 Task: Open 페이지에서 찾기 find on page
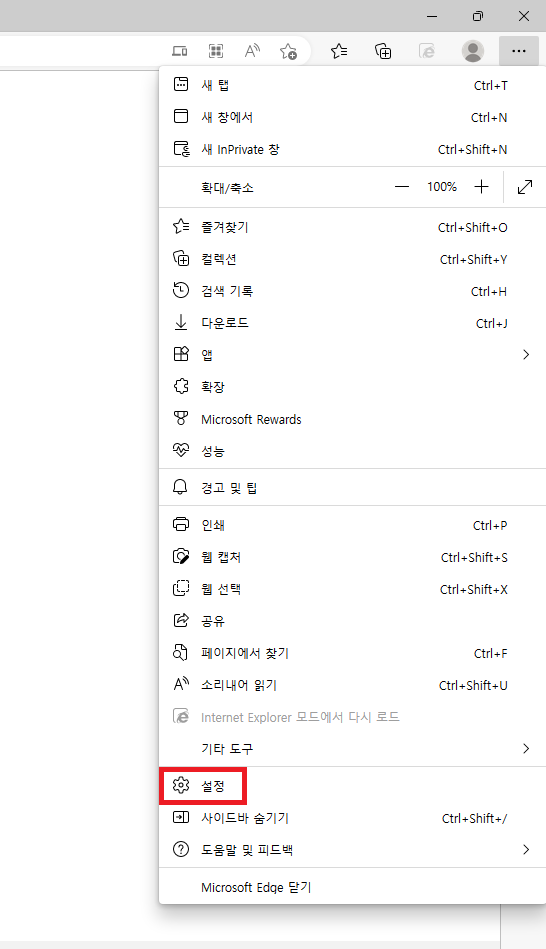(x=352, y=654)
